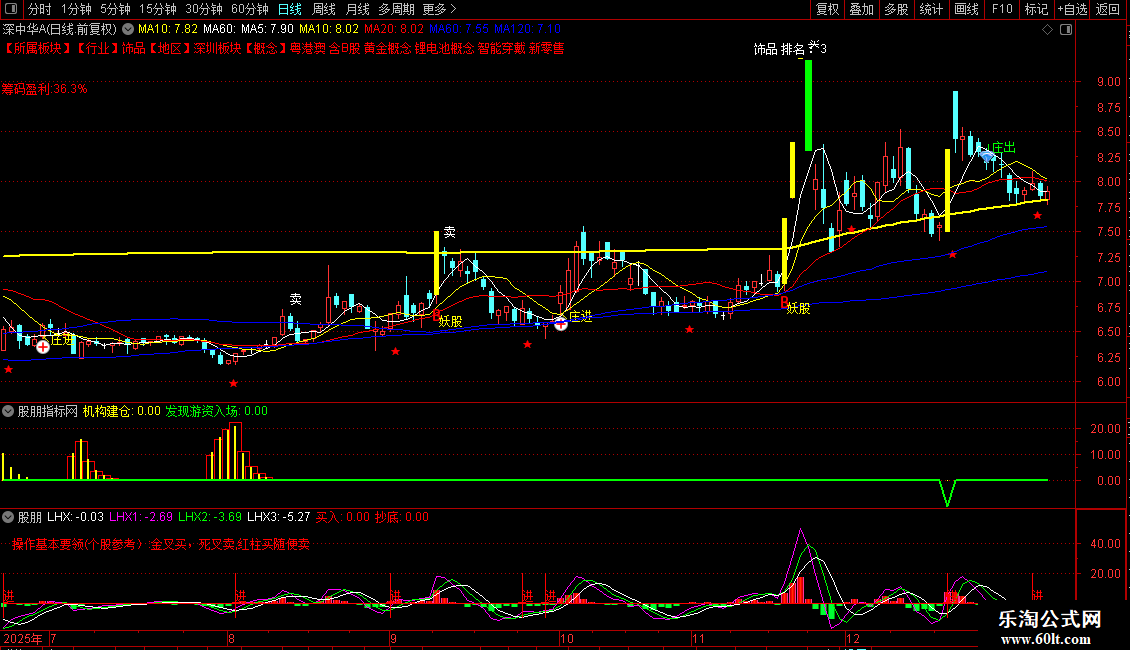Viewport: 1130px width, 650px height.
Task: Open the 画线 drawing tools
Action: (966, 9)
